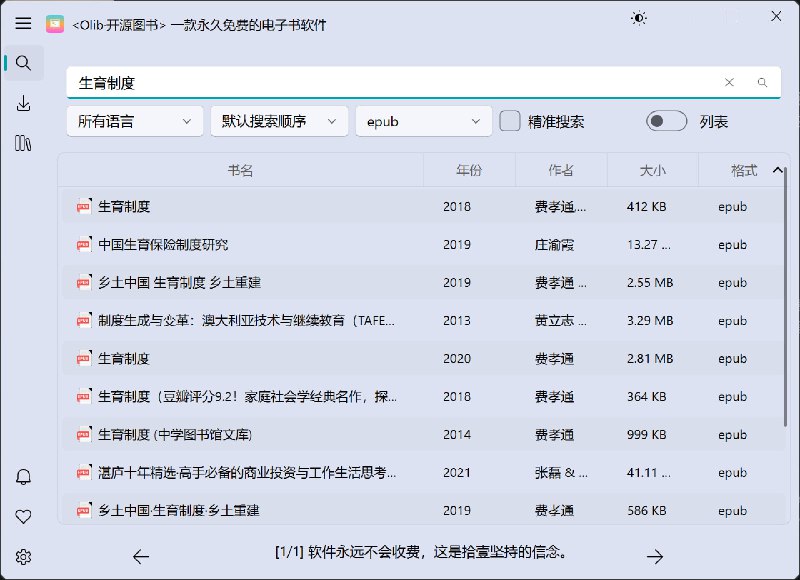Clear search text with X icon
The image size is (800, 580).
pos(729,83)
